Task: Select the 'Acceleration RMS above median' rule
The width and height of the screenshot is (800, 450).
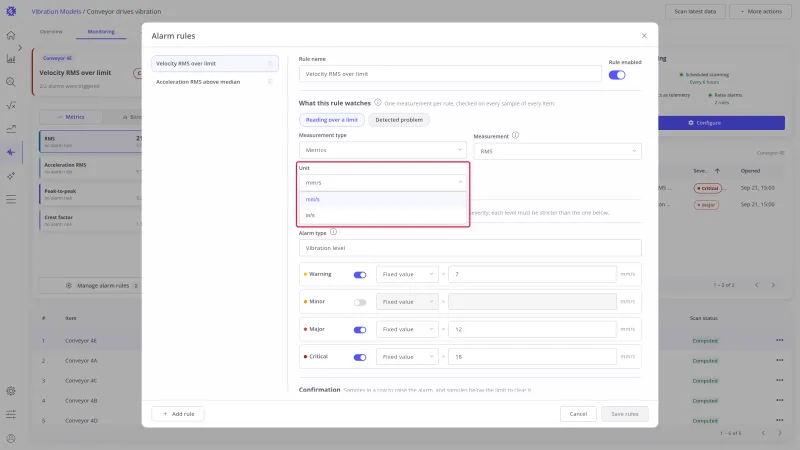Action: tap(215, 82)
